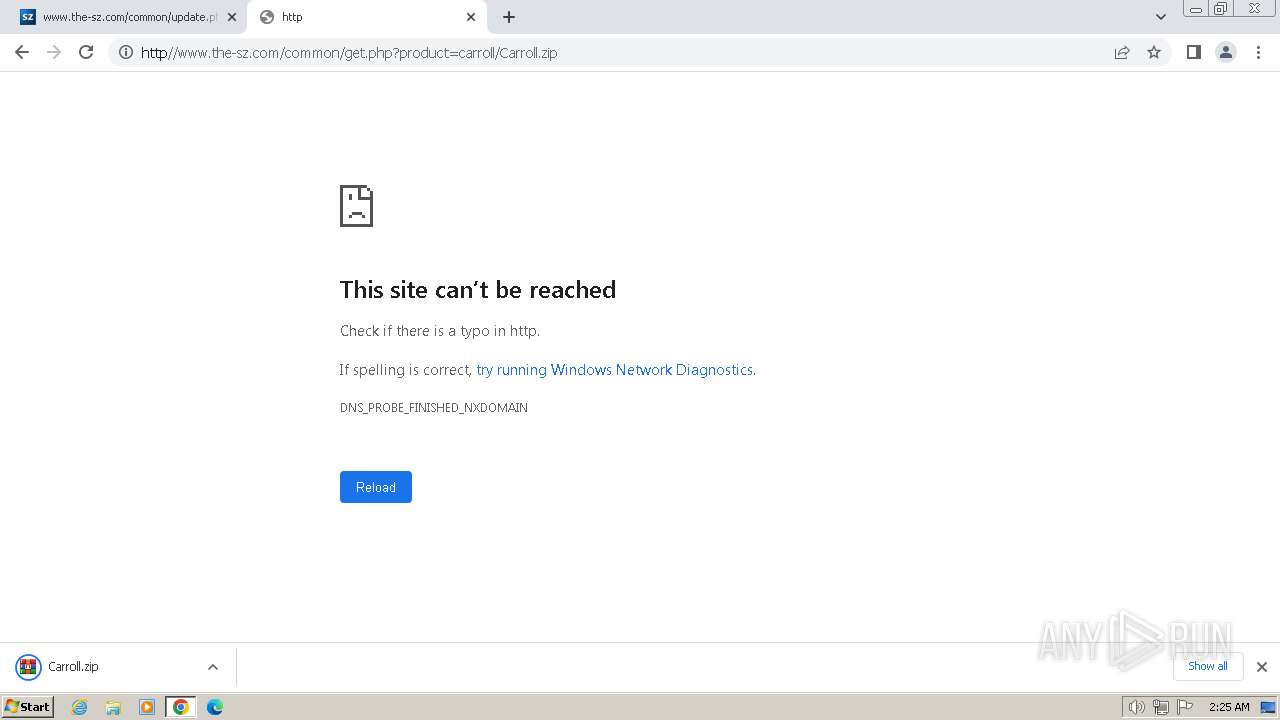Click the DNS_PROBE_FINISHED_NXDOMAIN error code

click(x=434, y=408)
